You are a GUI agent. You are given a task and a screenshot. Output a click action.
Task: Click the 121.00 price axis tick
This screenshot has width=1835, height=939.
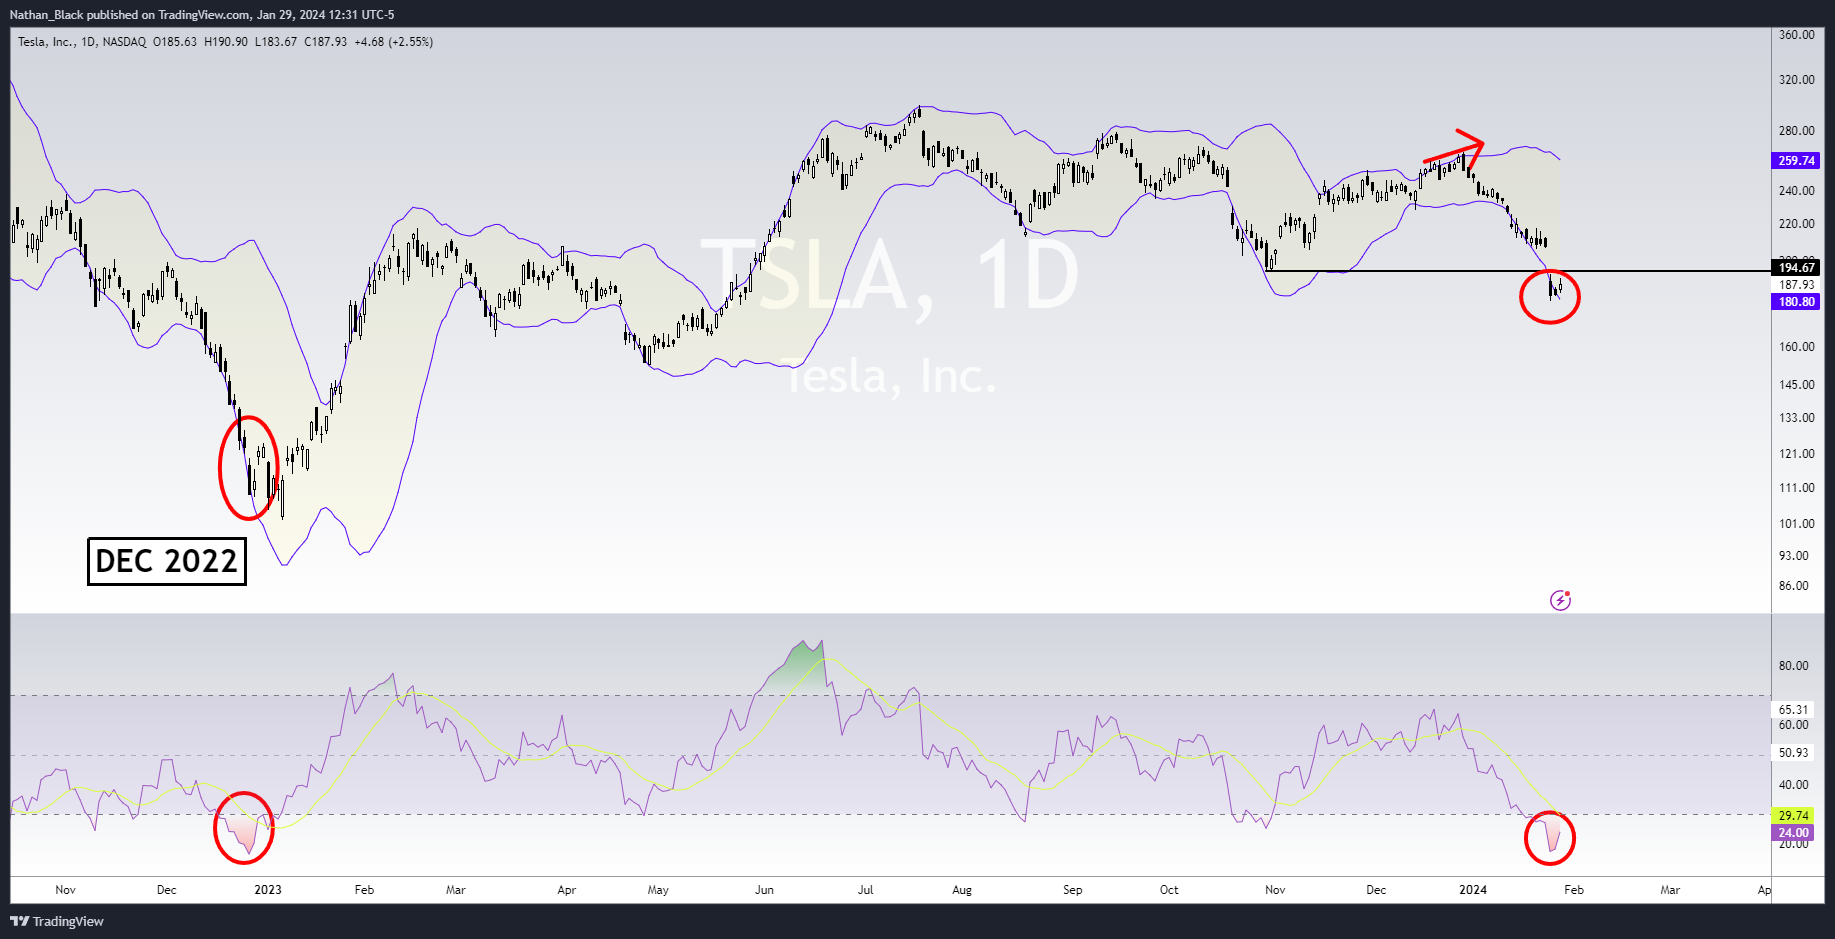pyautogui.click(x=1796, y=454)
